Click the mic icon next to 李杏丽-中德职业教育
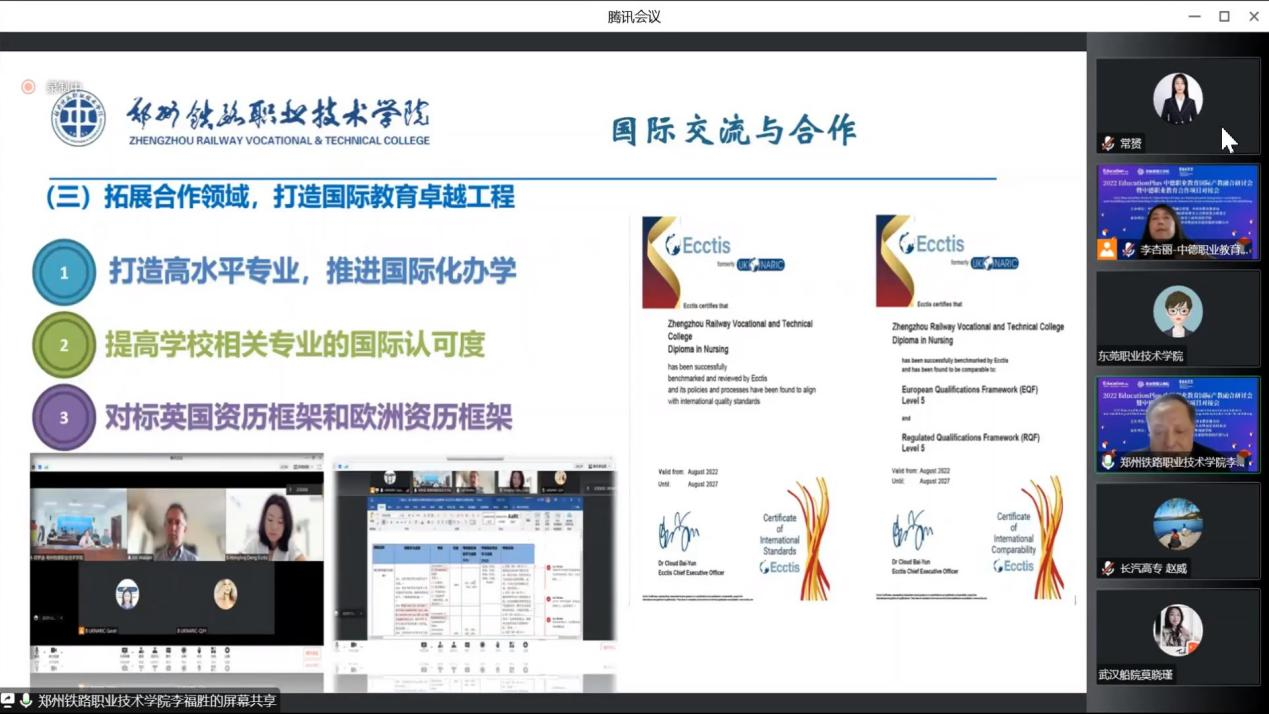This screenshot has width=1269, height=714. 1129,250
